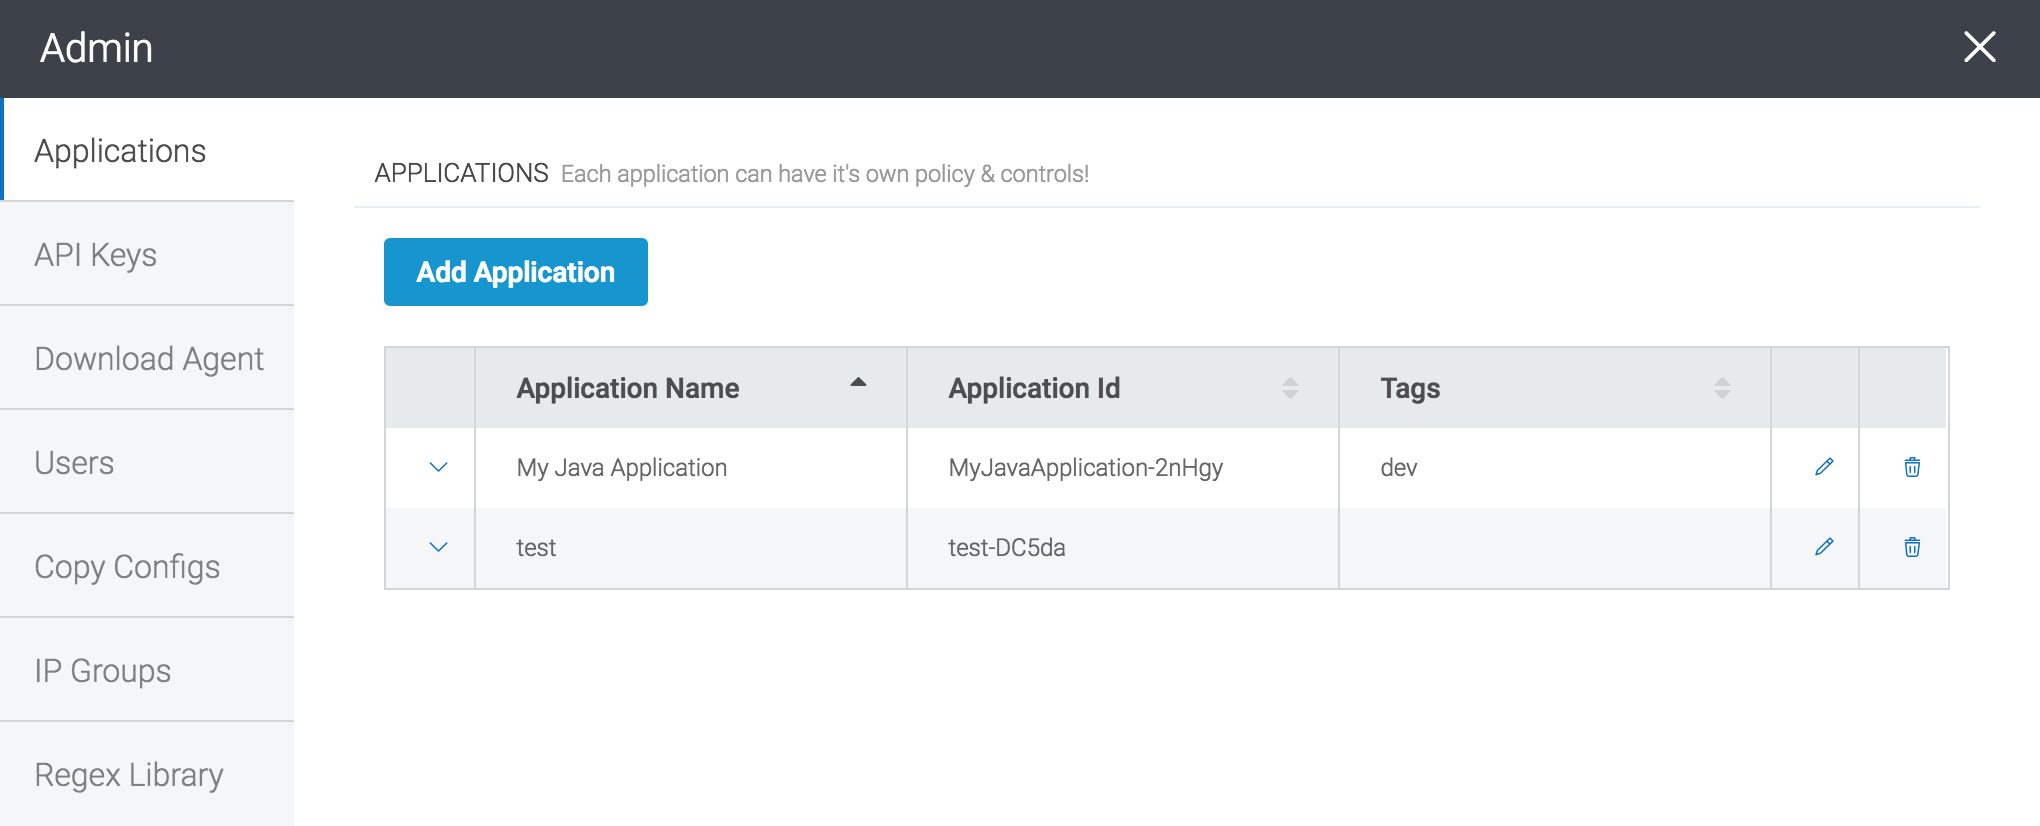Sort table by Tags arrows
The width and height of the screenshot is (2040, 826).
[1722, 388]
